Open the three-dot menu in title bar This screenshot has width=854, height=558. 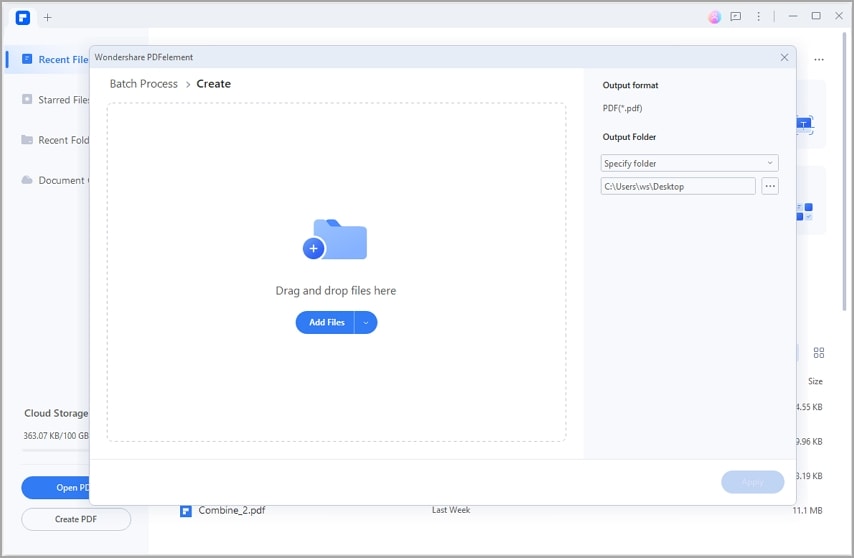click(x=758, y=17)
